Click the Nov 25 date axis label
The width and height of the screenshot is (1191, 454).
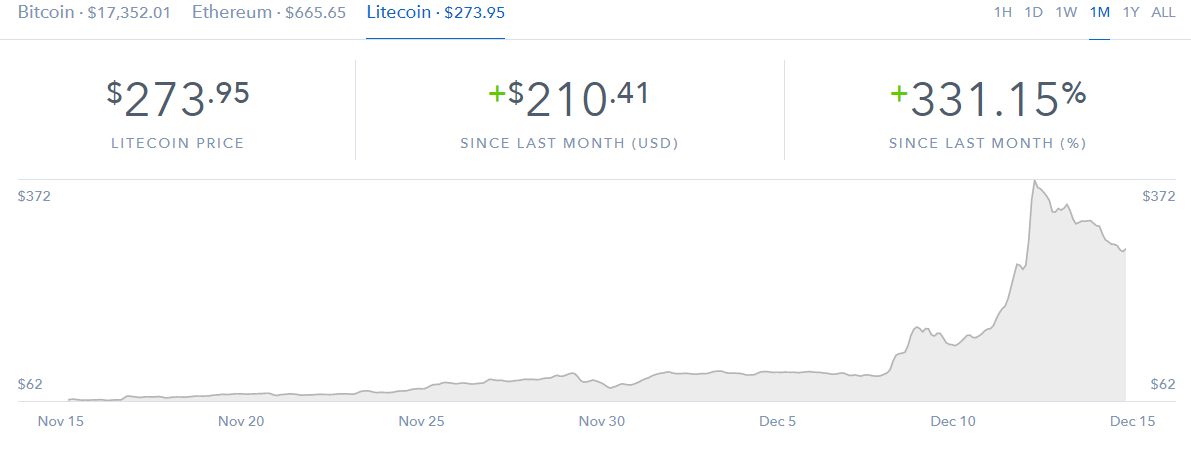click(422, 421)
